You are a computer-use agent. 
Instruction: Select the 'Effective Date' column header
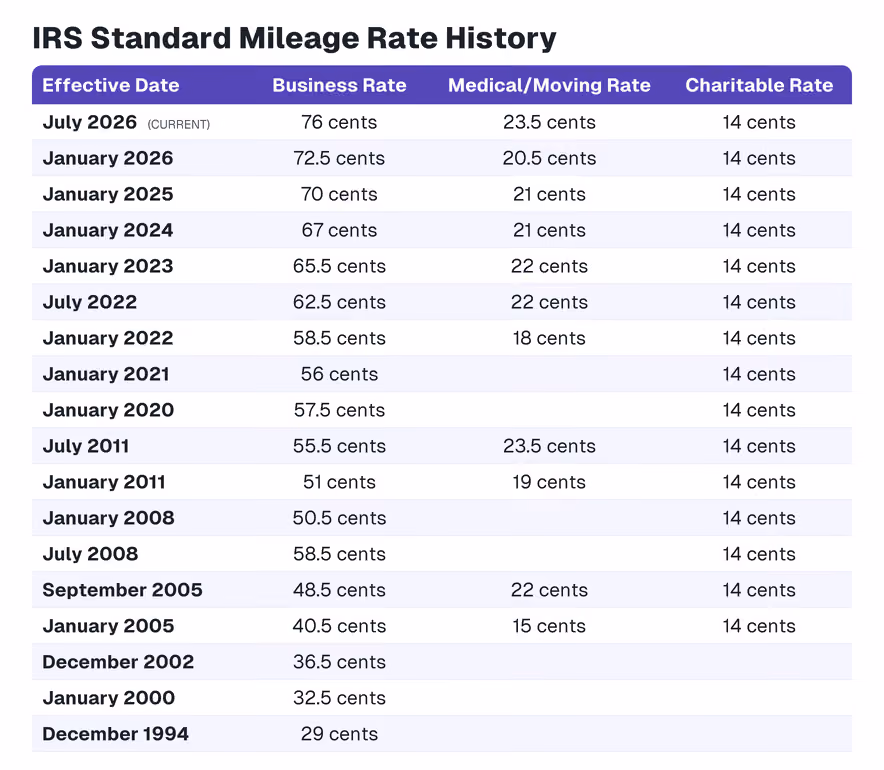[x=110, y=85]
